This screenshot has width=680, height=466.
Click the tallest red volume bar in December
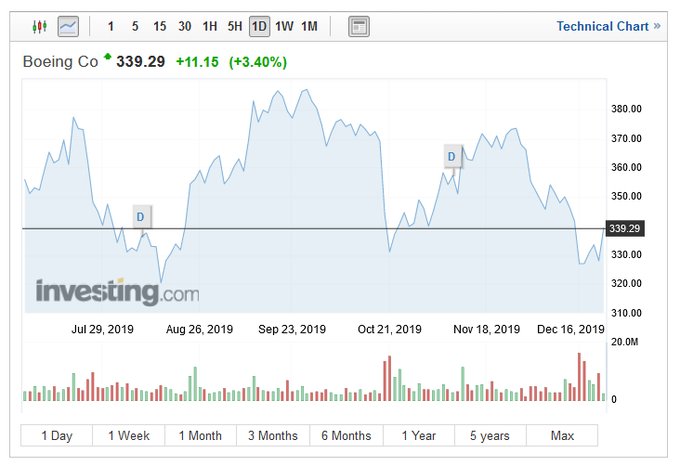point(579,377)
